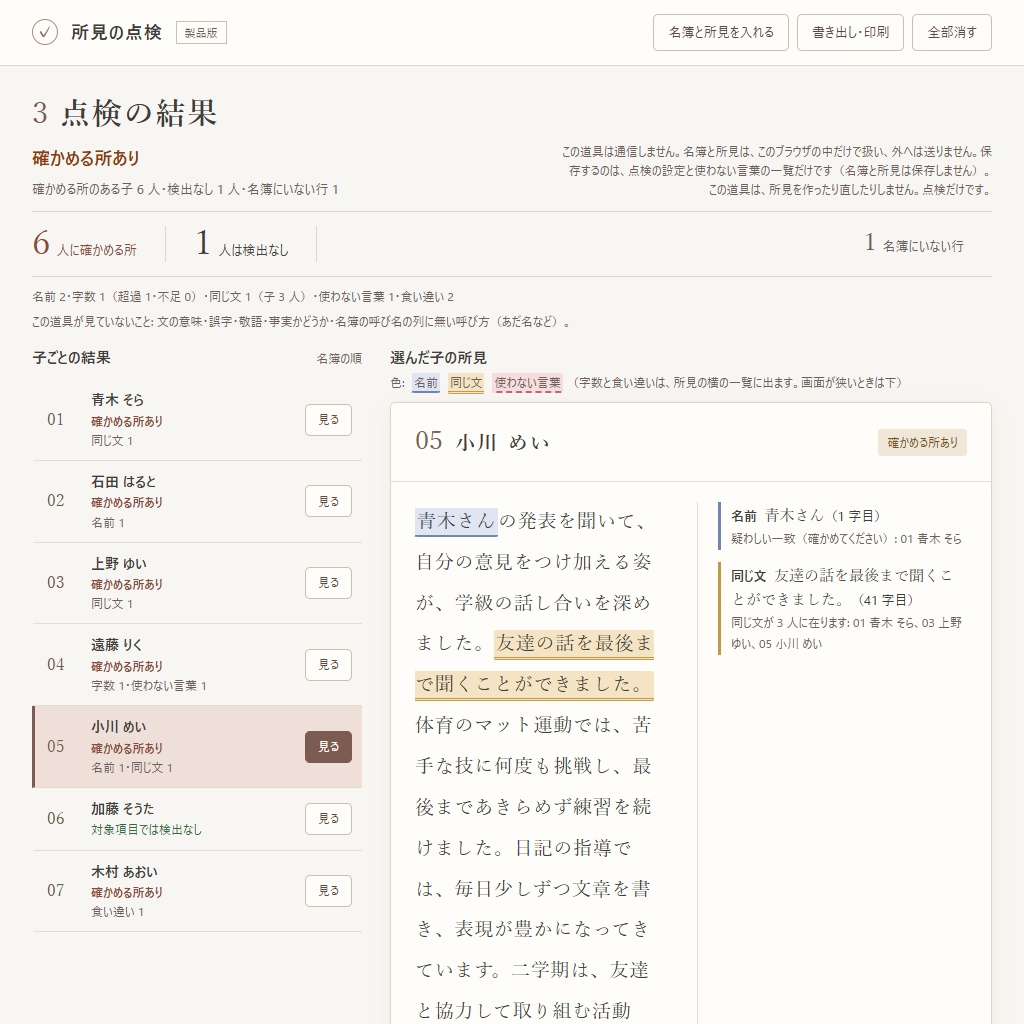The width and height of the screenshot is (1024, 1024).
Task: Click the 名簿と所見を入れる button
Action: click(720, 33)
